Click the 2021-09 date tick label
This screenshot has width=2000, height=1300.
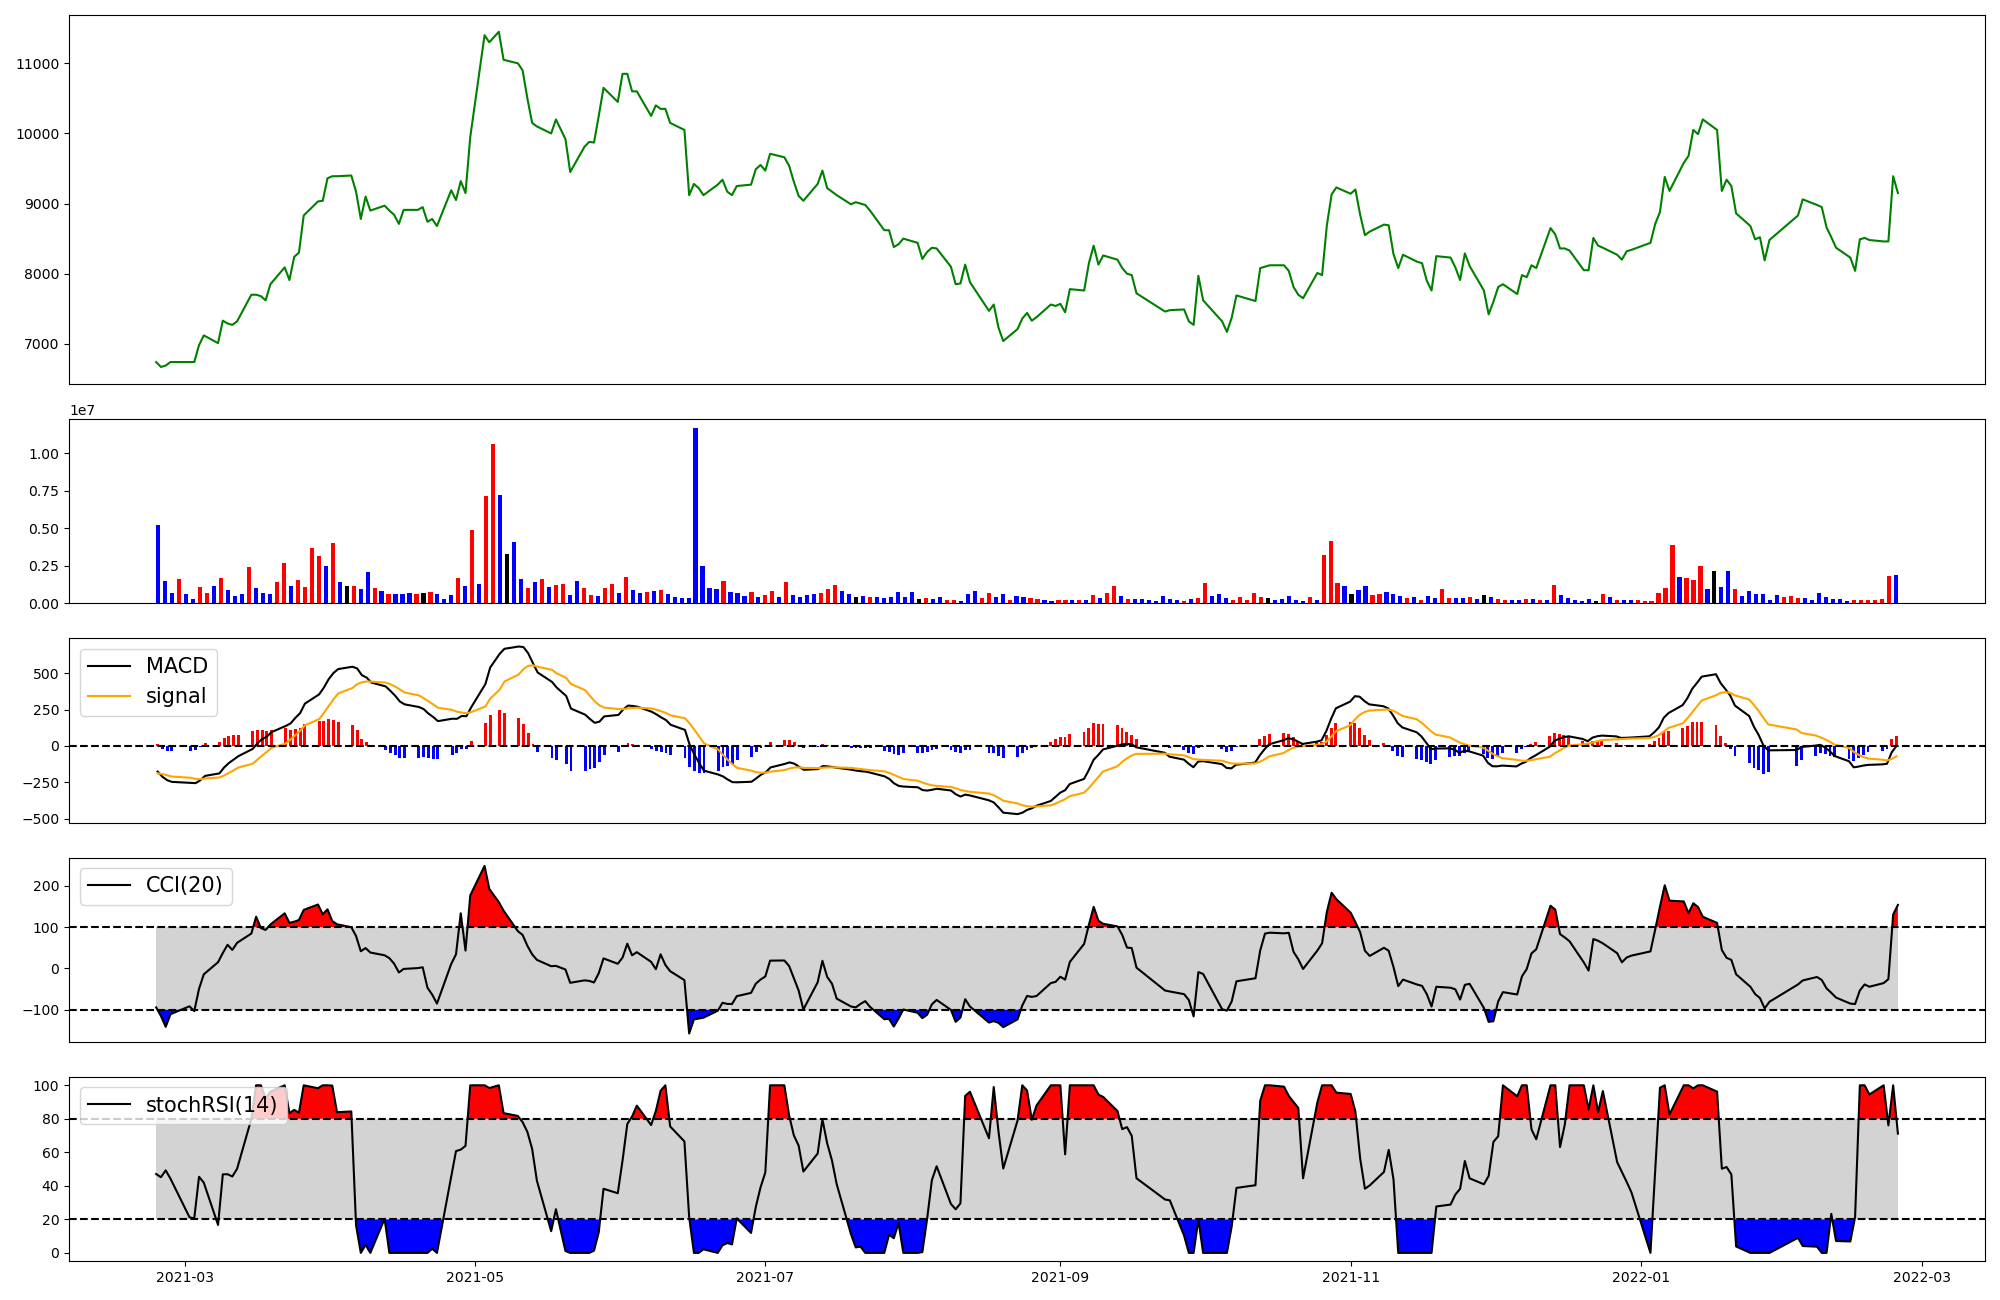1060,1276
